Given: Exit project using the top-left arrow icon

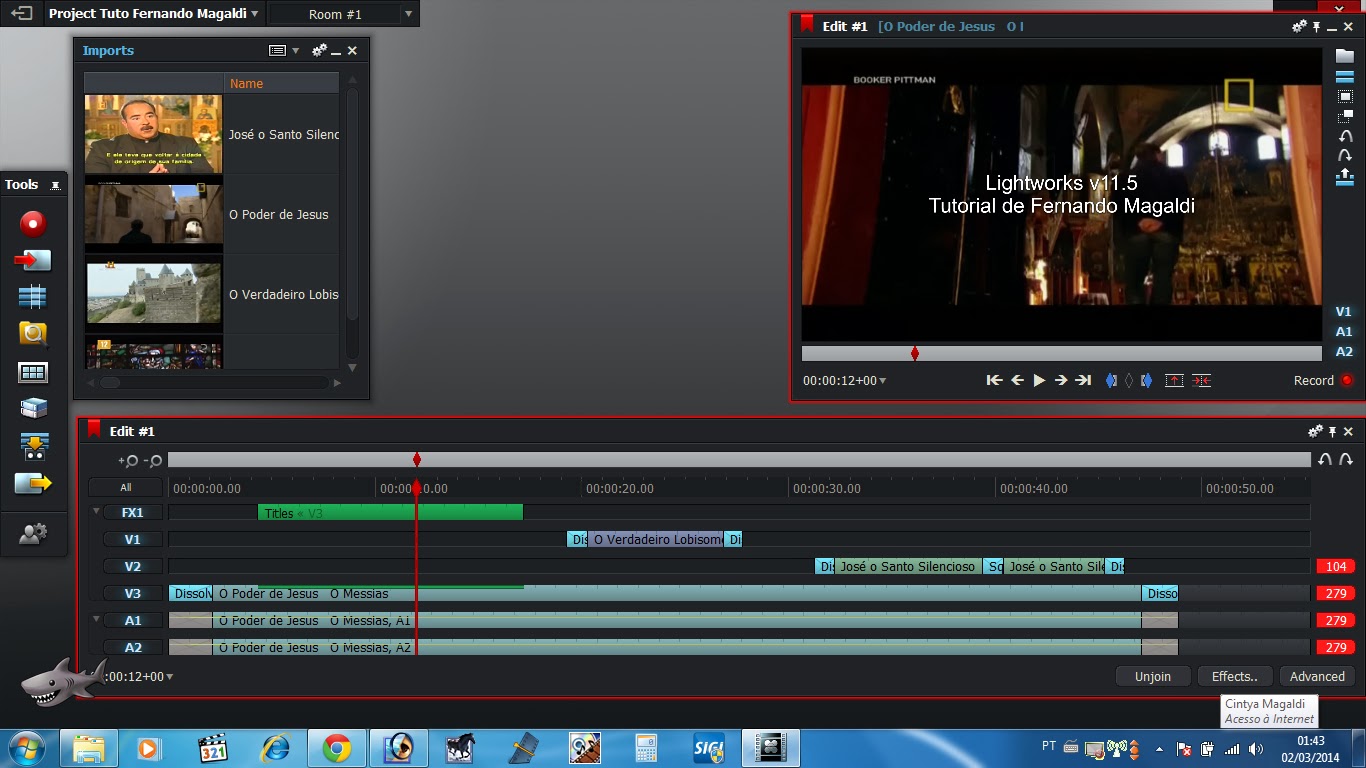Looking at the screenshot, I should (21, 14).
